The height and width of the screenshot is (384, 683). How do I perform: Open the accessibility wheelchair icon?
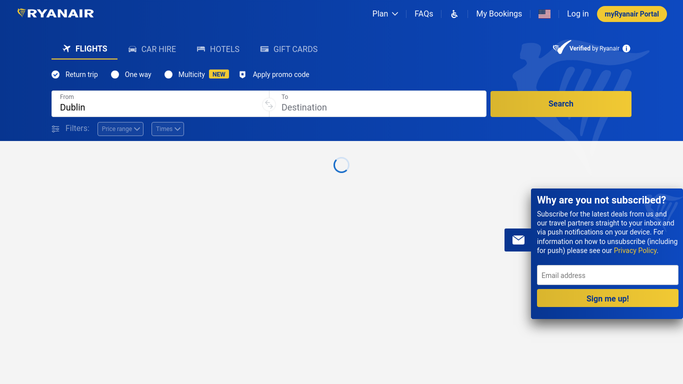[x=454, y=14]
